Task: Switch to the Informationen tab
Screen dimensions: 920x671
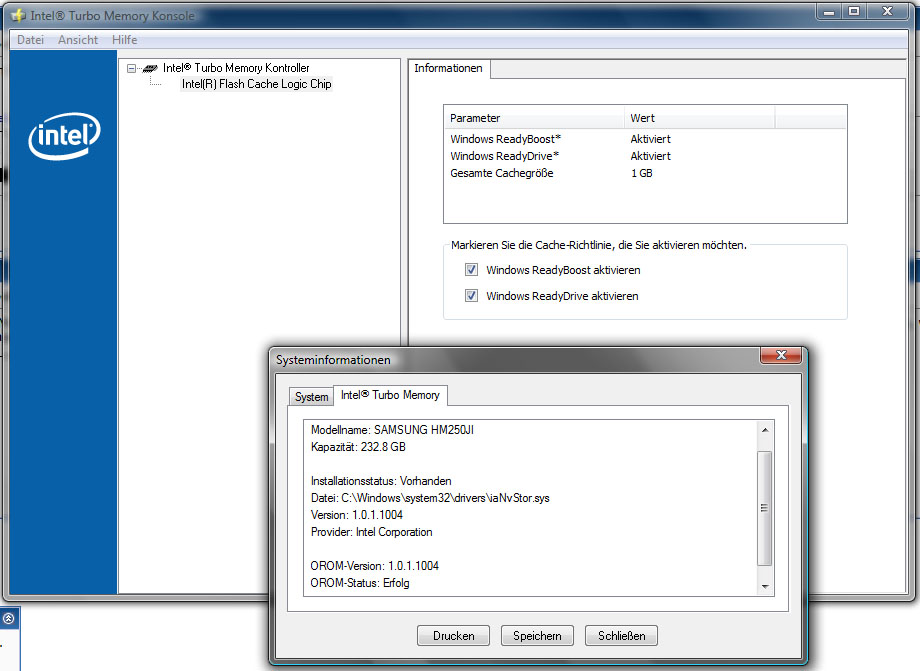Action: 448,68
